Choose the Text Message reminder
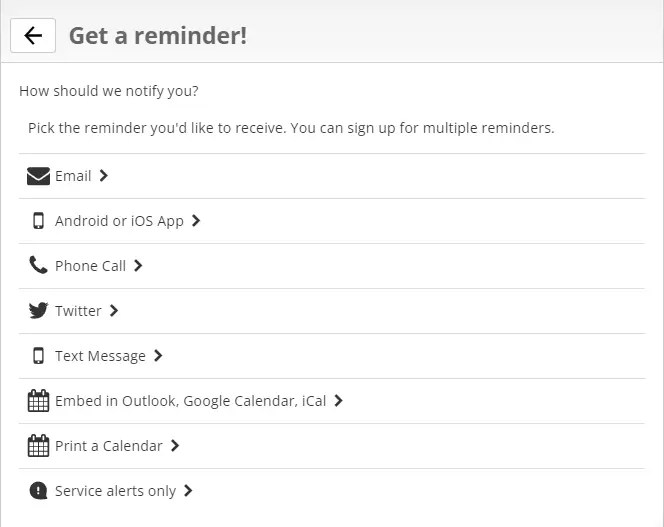 [100, 356]
